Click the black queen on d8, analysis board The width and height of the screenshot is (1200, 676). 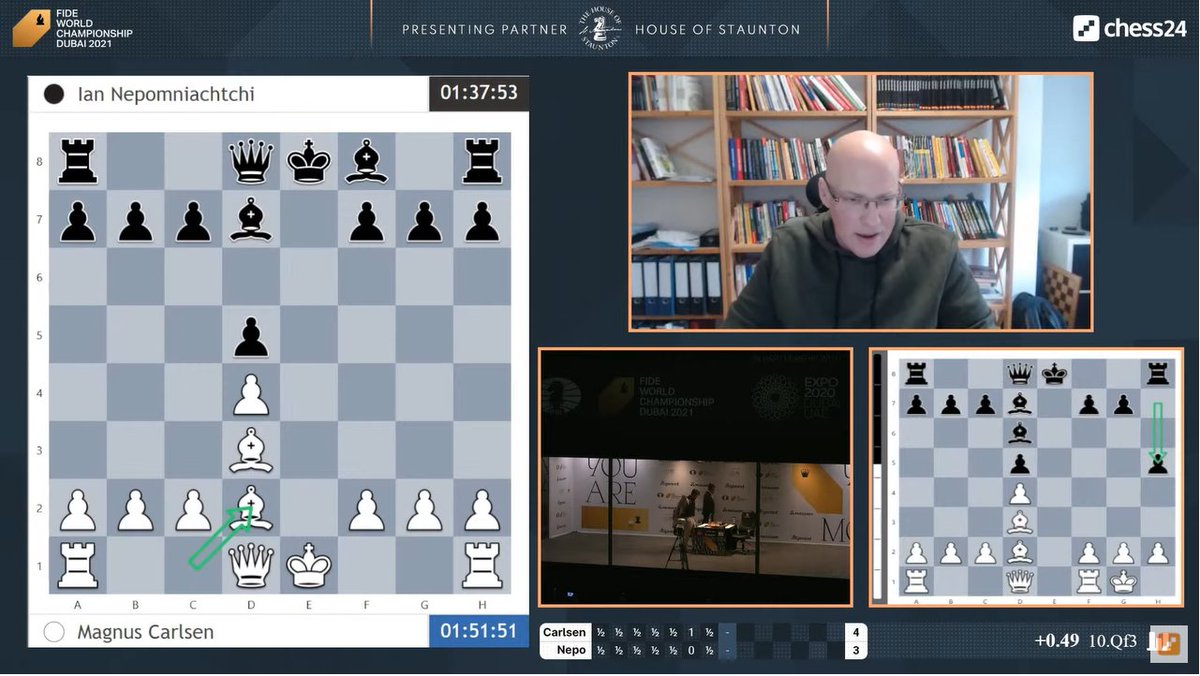(x=1020, y=374)
